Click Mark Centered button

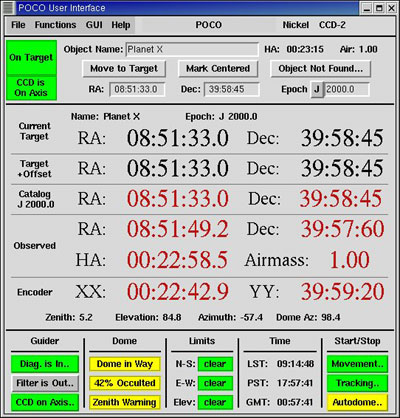pos(218,69)
